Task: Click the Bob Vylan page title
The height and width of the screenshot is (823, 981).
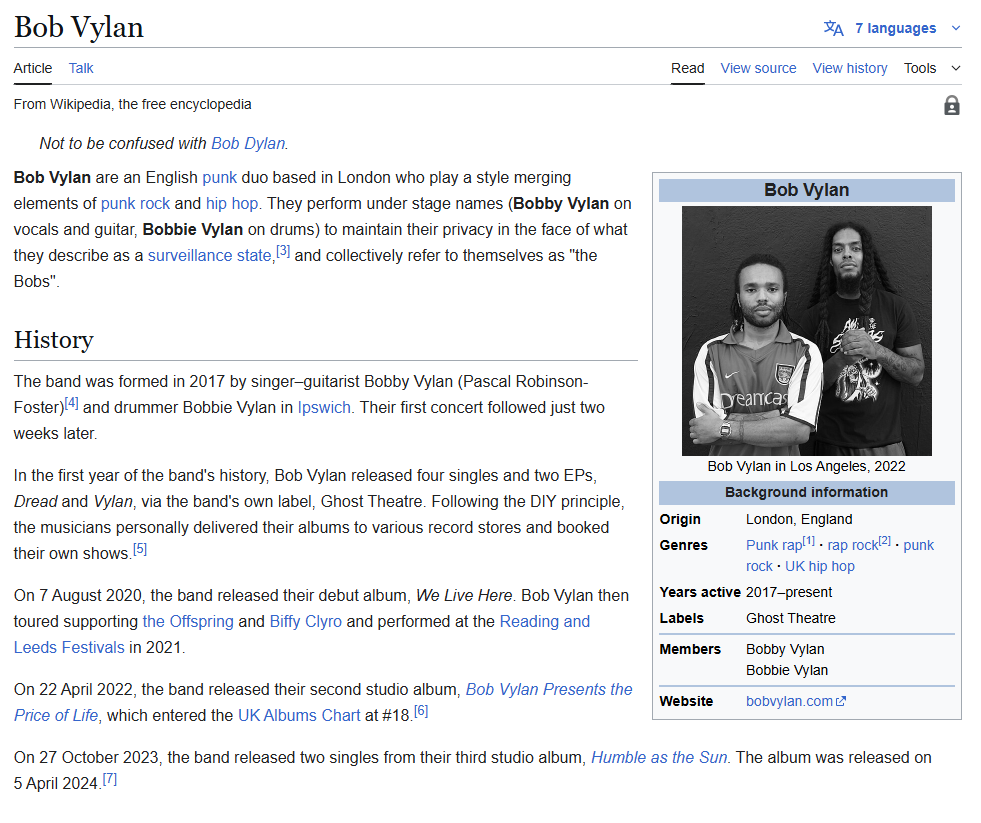Action: point(79,27)
